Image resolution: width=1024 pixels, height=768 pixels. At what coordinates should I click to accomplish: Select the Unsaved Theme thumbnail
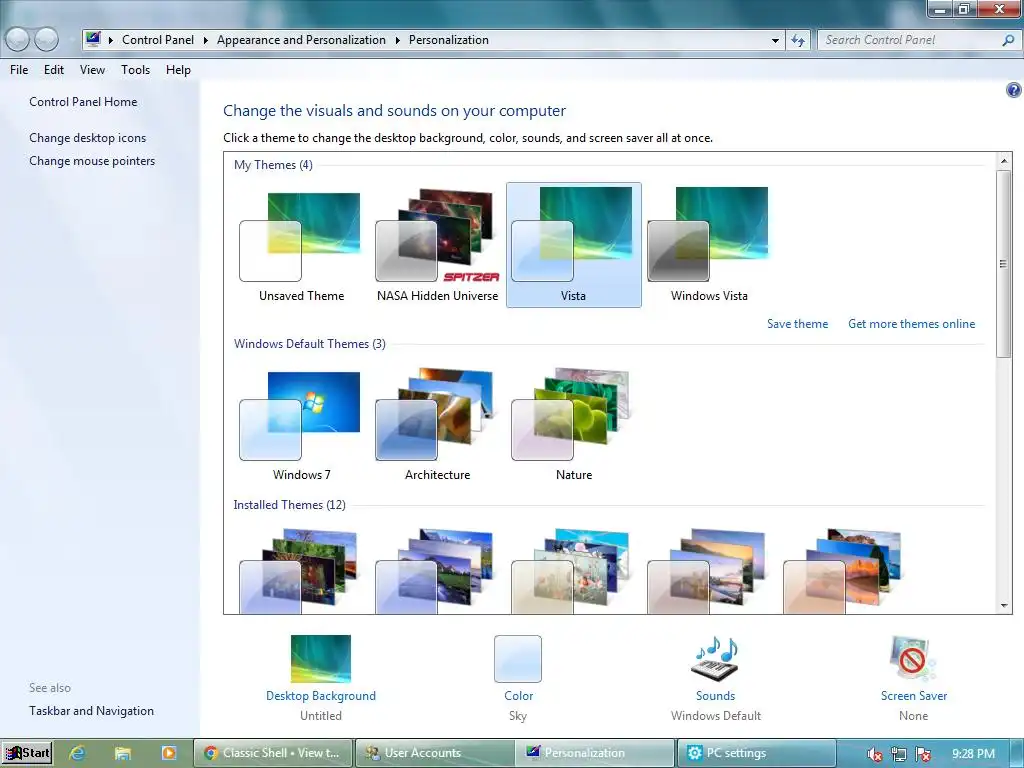(301, 246)
